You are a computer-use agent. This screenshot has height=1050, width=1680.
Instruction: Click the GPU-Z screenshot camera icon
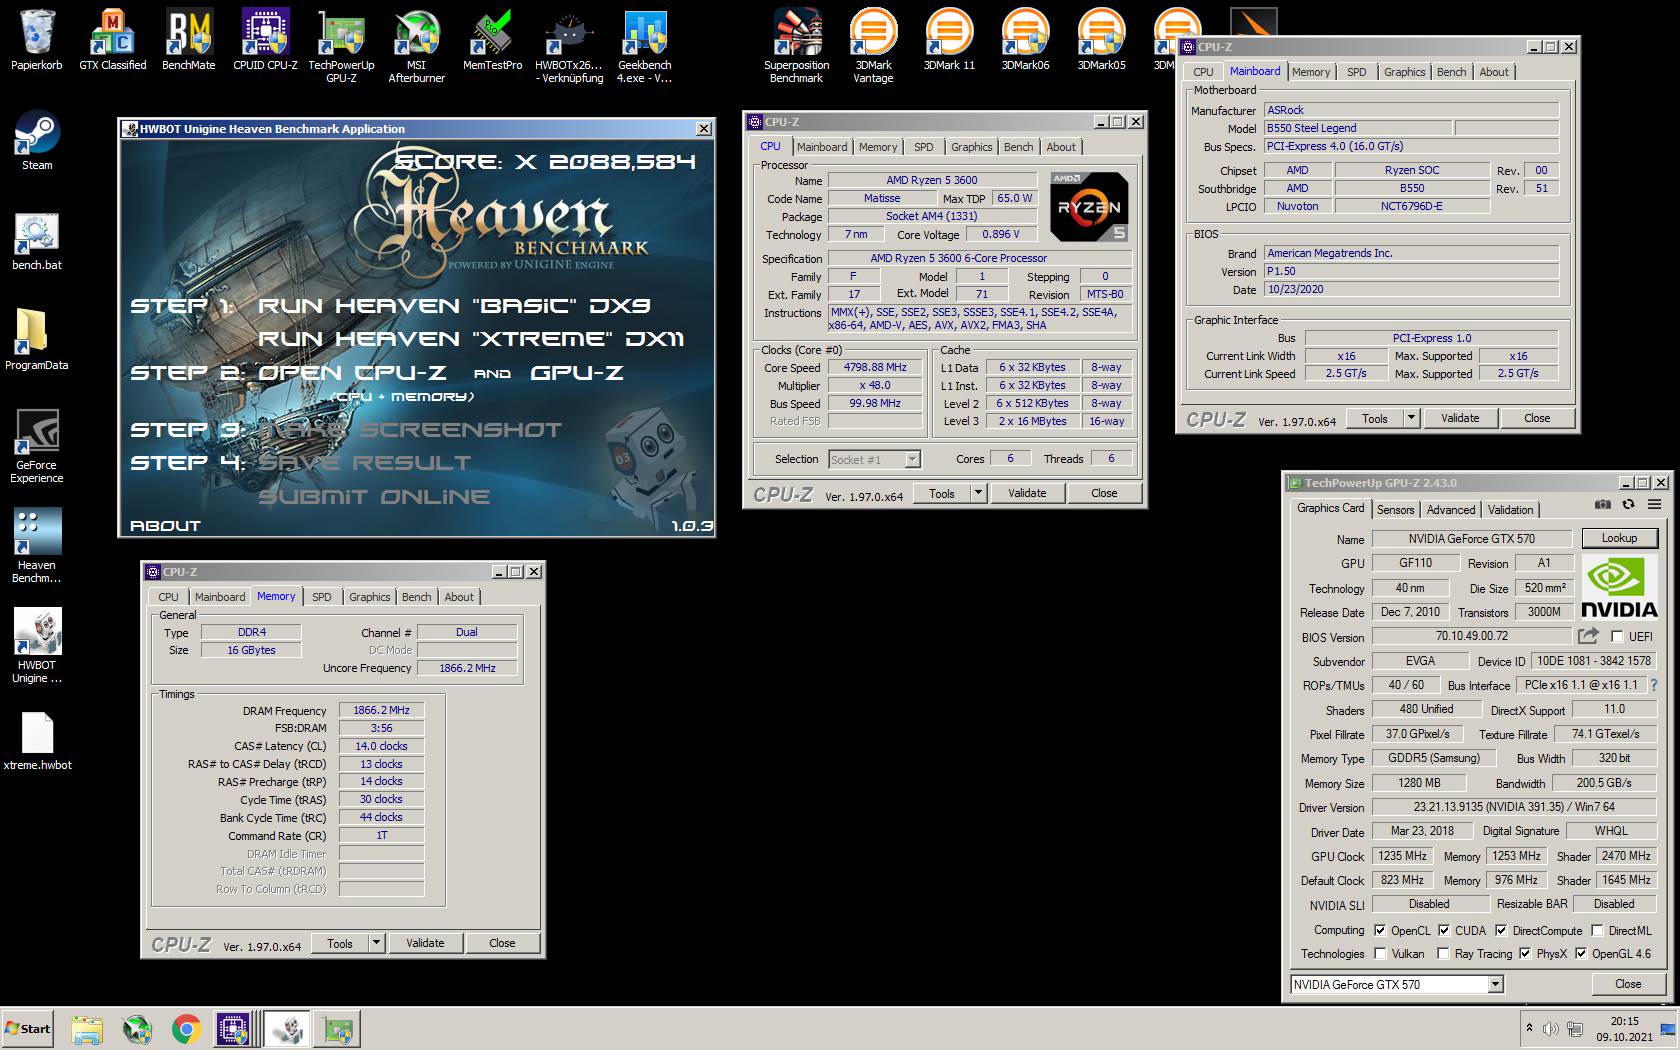(x=1603, y=505)
